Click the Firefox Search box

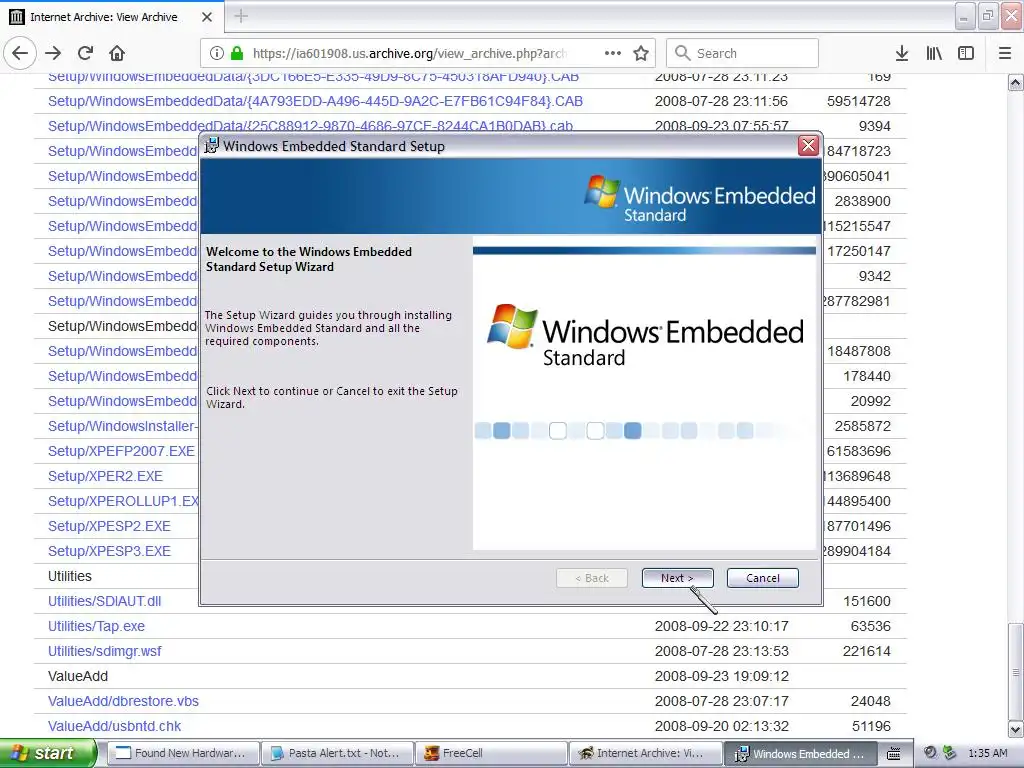tap(743, 53)
